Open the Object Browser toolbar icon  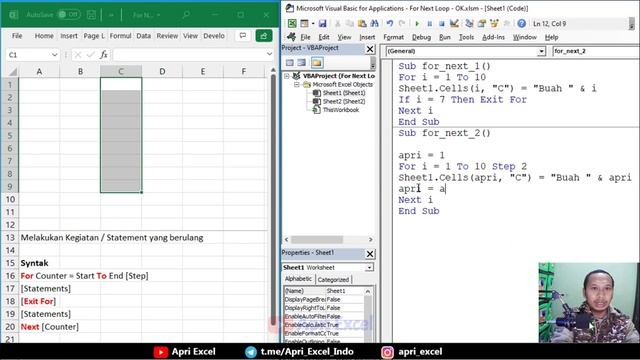pyautogui.click(x=494, y=24)
